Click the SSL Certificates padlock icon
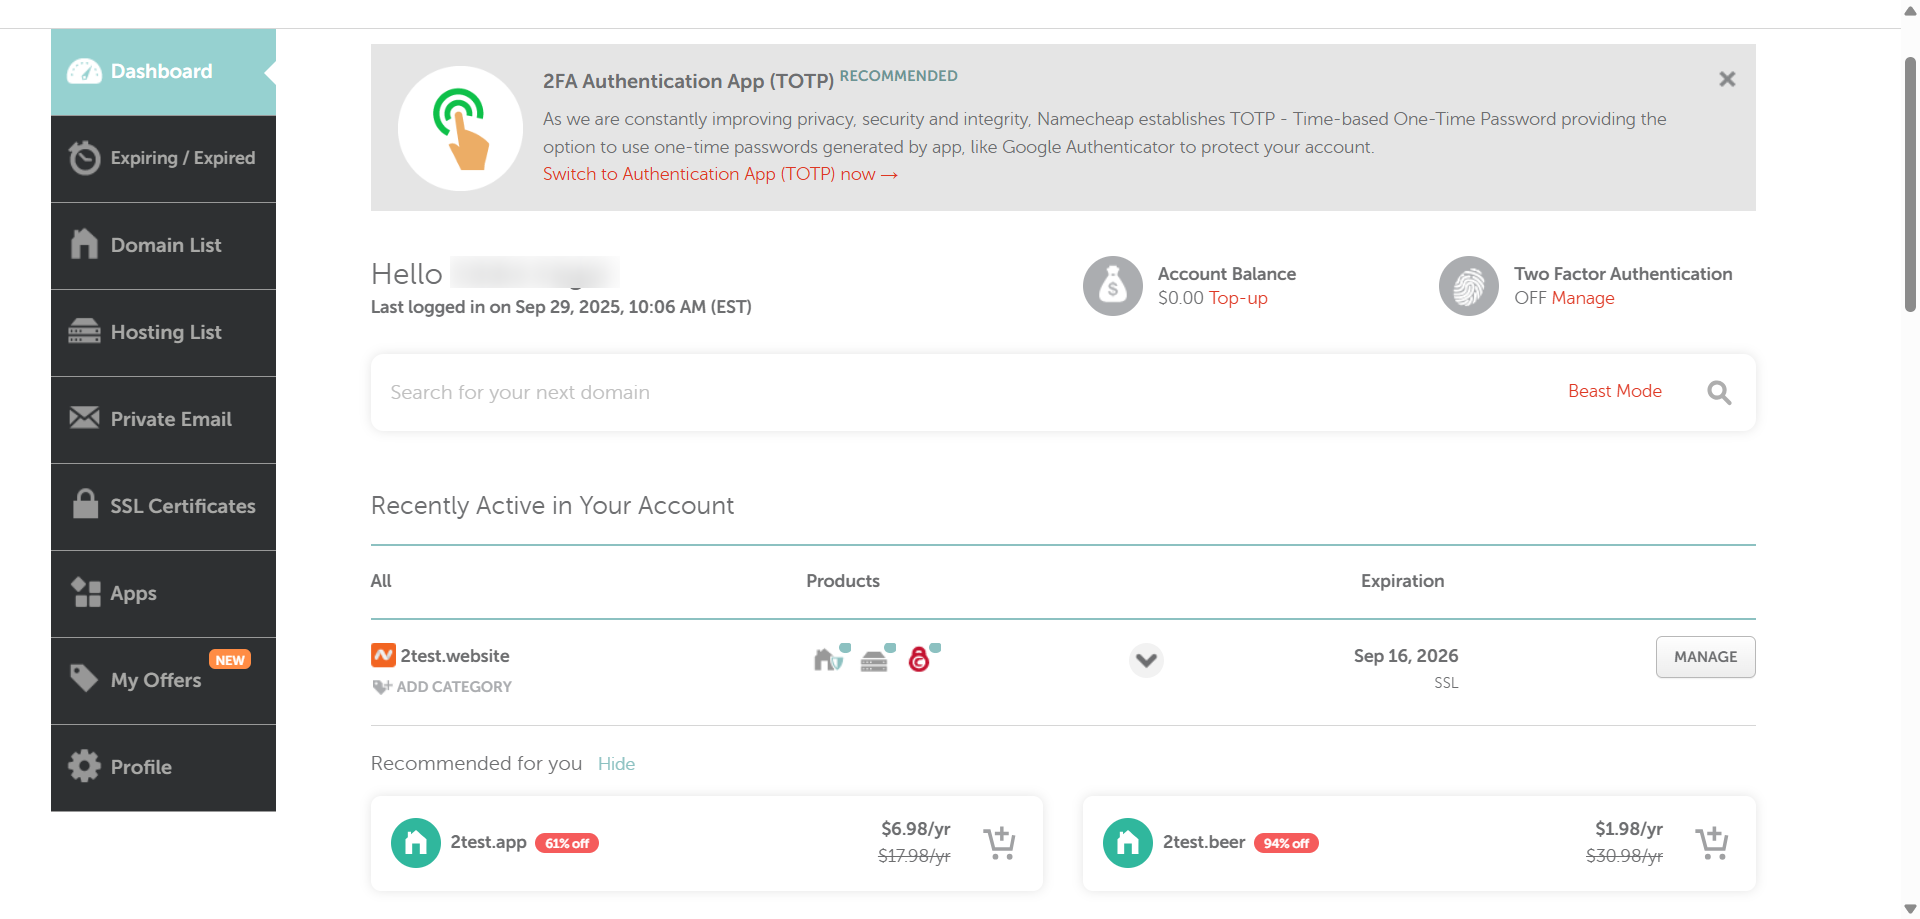Viewport: 1920px width, 919px height. click(85, 503)
